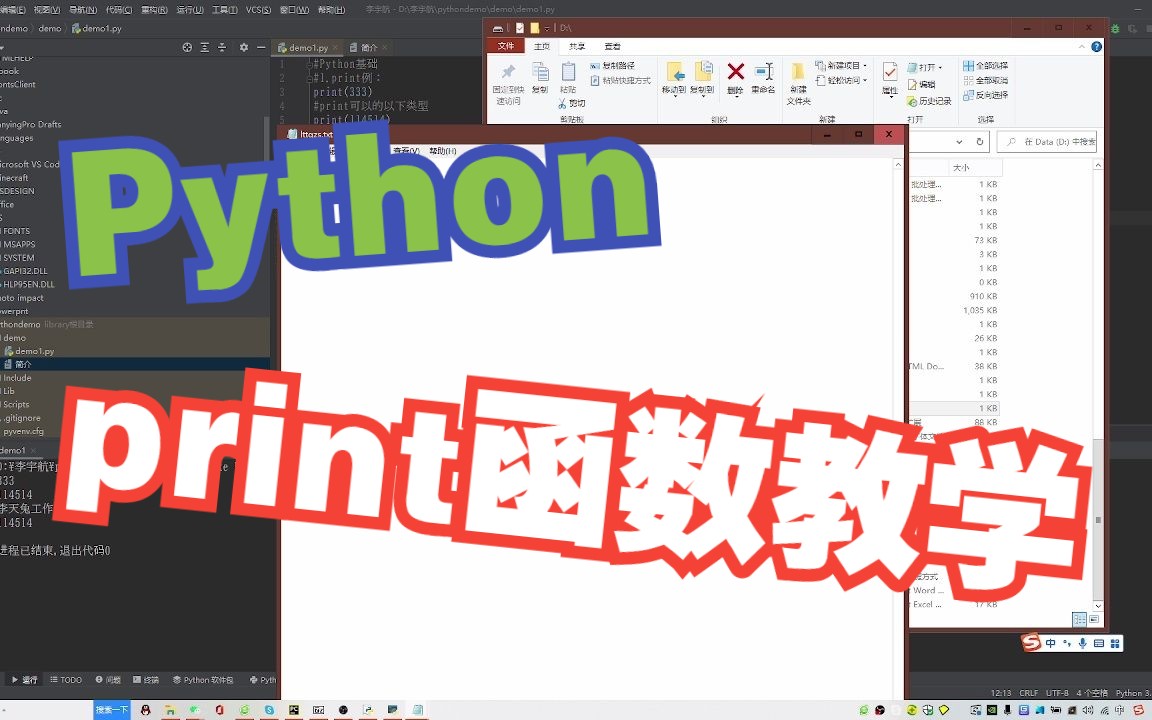Click the 终端 (Terminal) tool window button
Viewport: 1152px width, 720px height.
click(x=147, y=680)
